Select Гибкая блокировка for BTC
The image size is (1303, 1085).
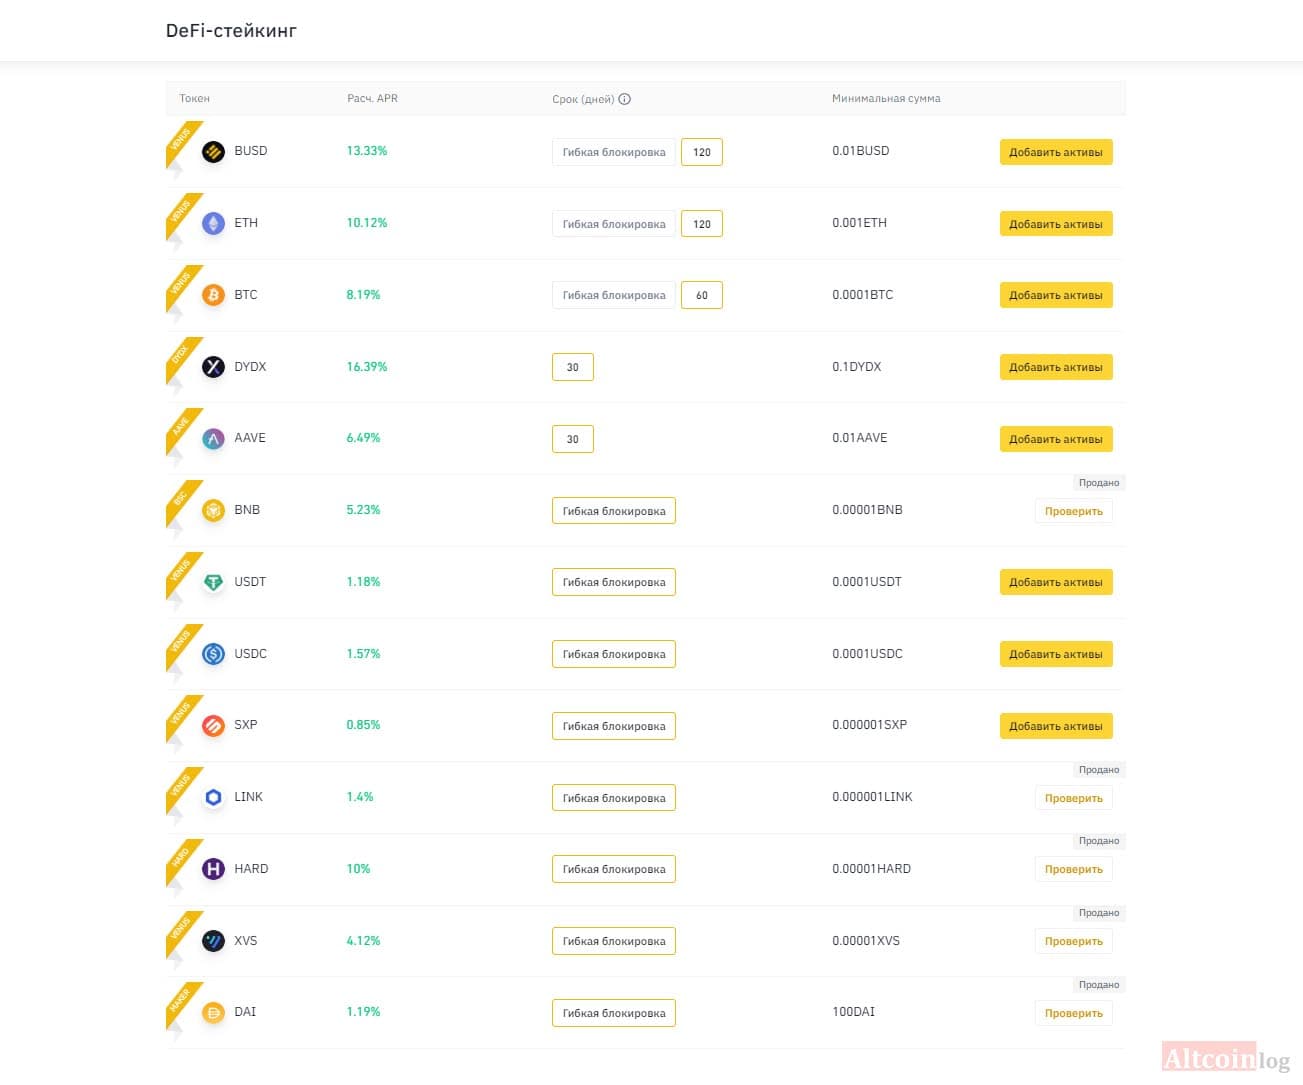click(614, 295)
